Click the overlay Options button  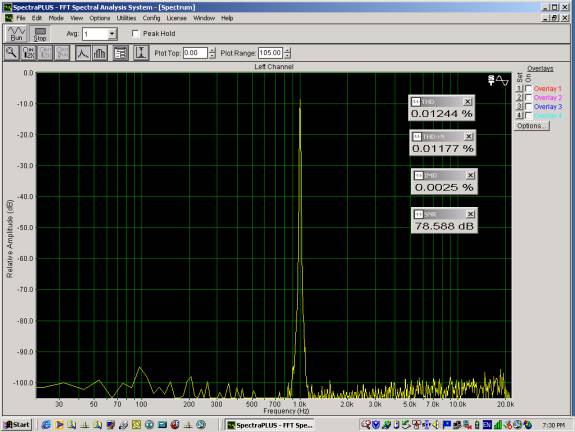pyautogui.click(x=531, y=126)
